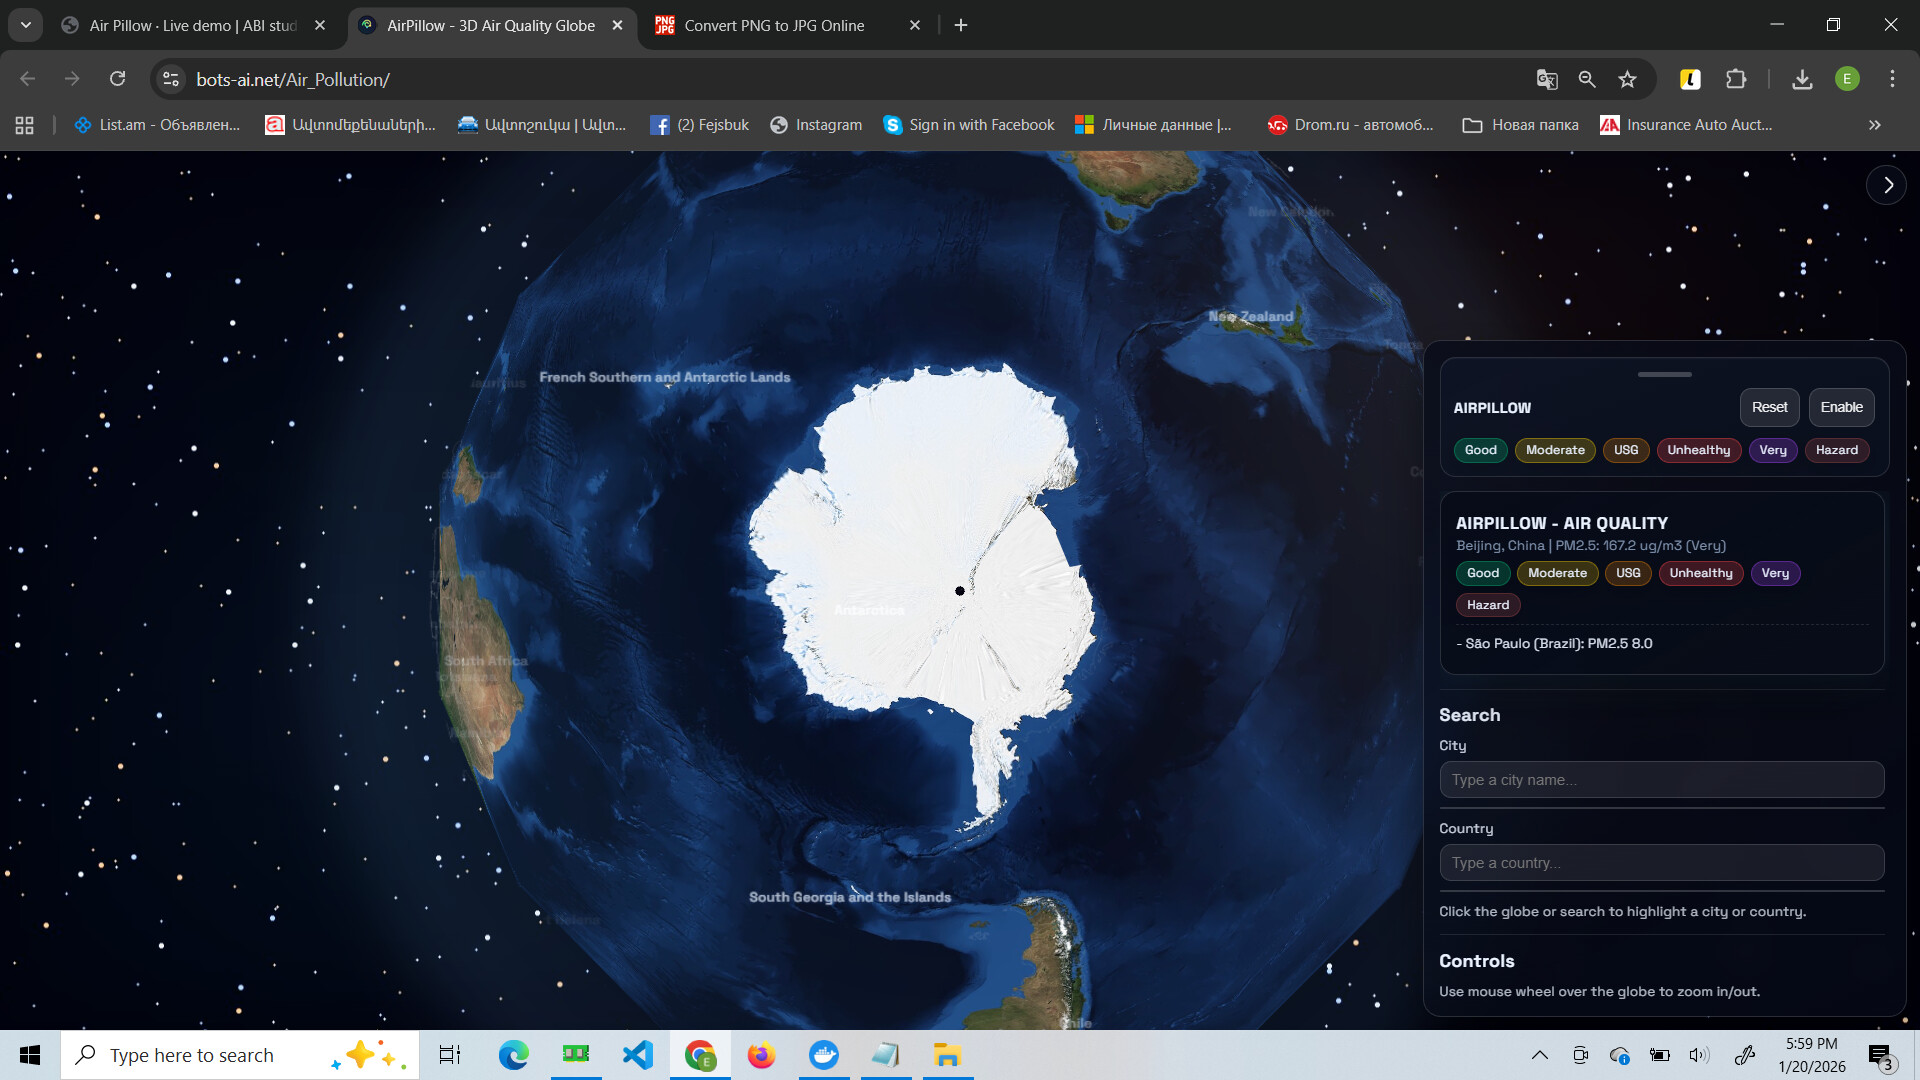Expand the hidden bookmarks overflow chevron
The height and width of the screenshot is (1080, 1920).
click(1874, 125)
